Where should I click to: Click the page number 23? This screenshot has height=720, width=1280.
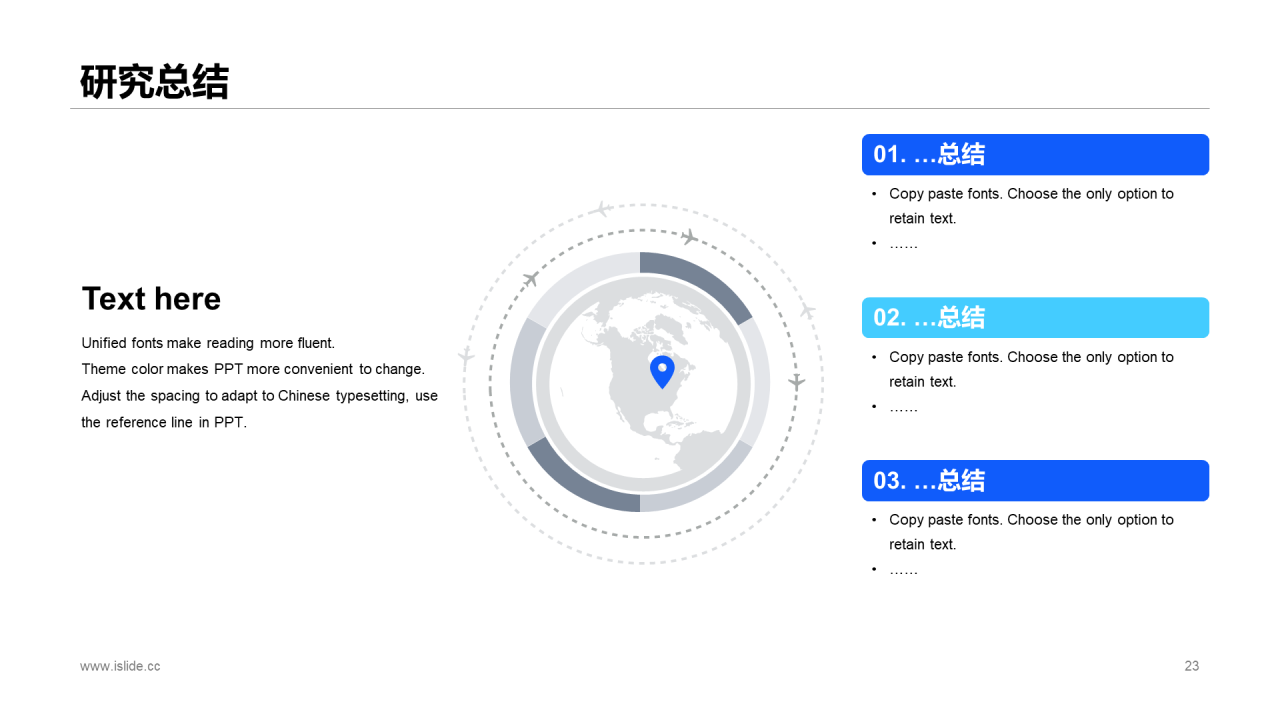click(x=1191, y=666)
